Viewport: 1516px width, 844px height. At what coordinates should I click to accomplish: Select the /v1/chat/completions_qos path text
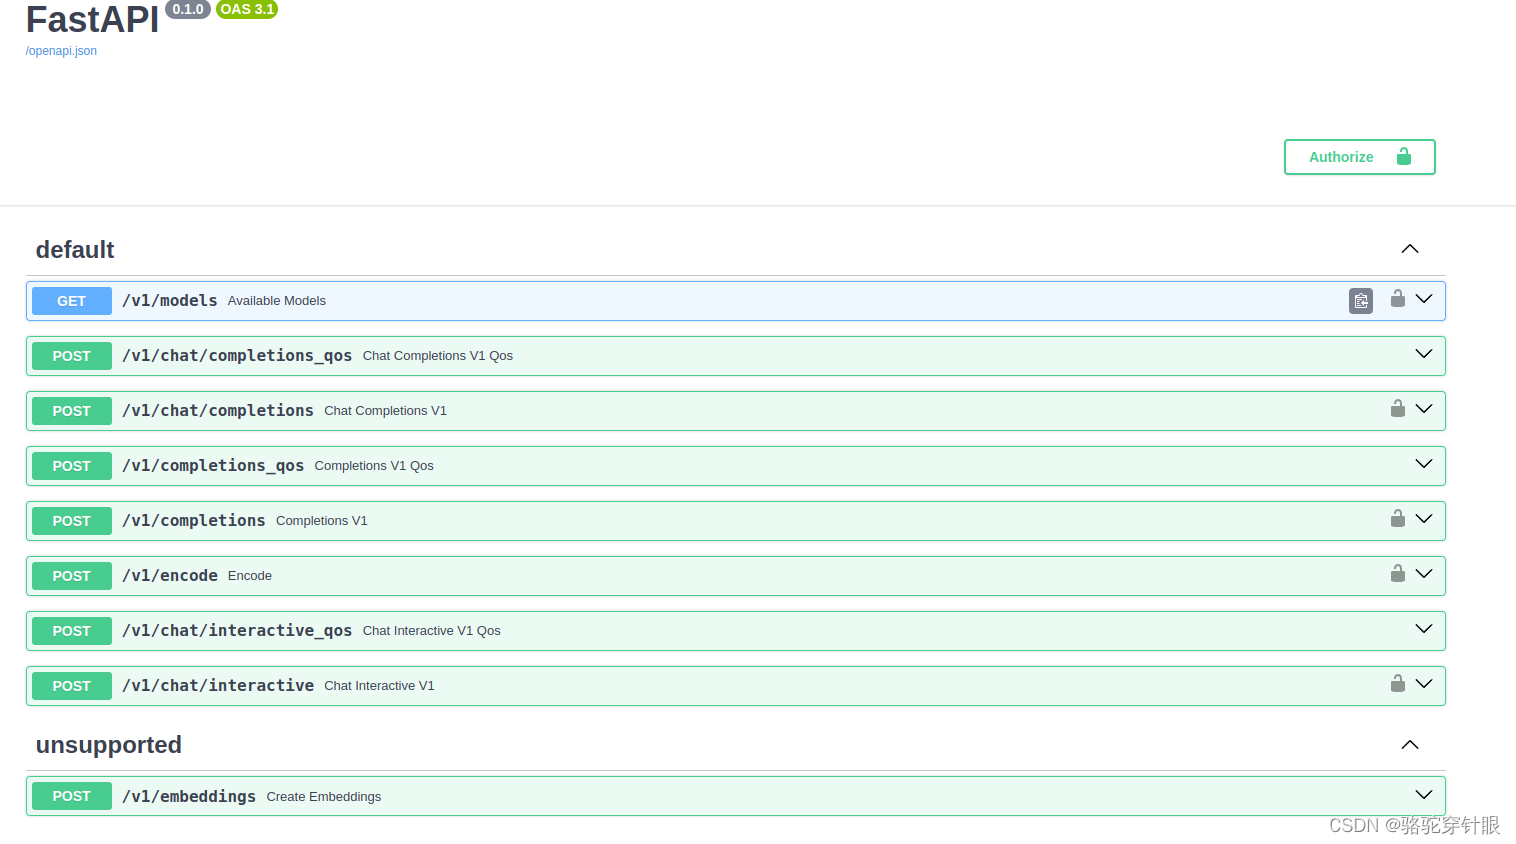237,356
